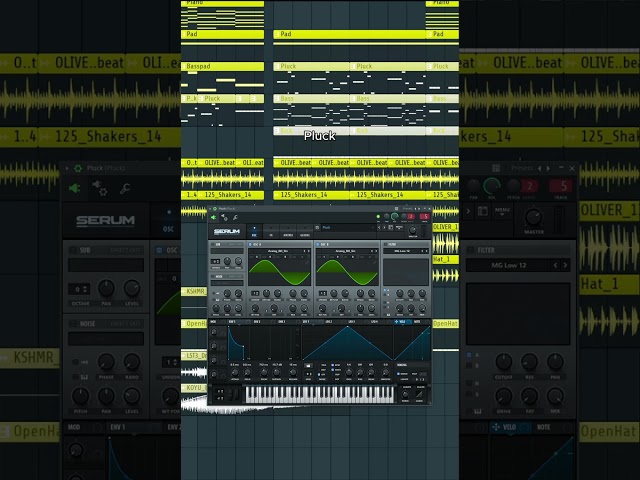Toggle the NOISE oscillator enable box

pos(213,276)
